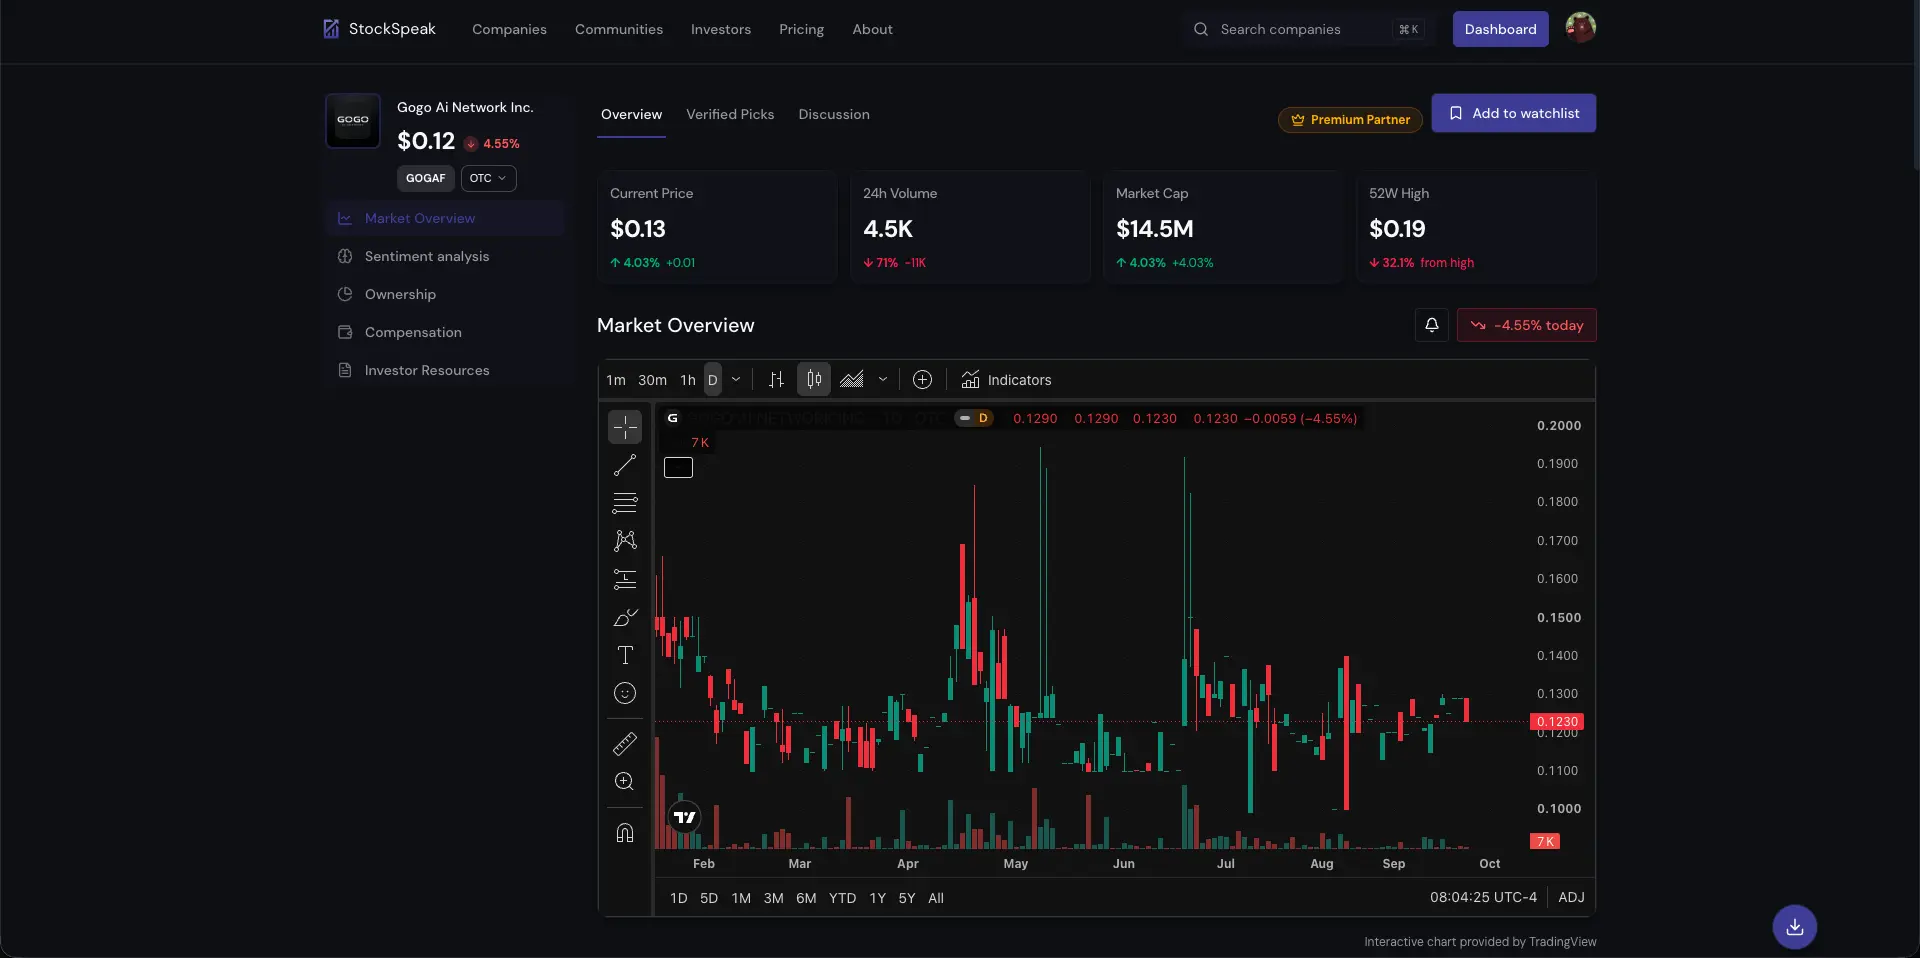1920x958 pixels.
Task: Switch to the Verified Picks tab
Action: 730,114
